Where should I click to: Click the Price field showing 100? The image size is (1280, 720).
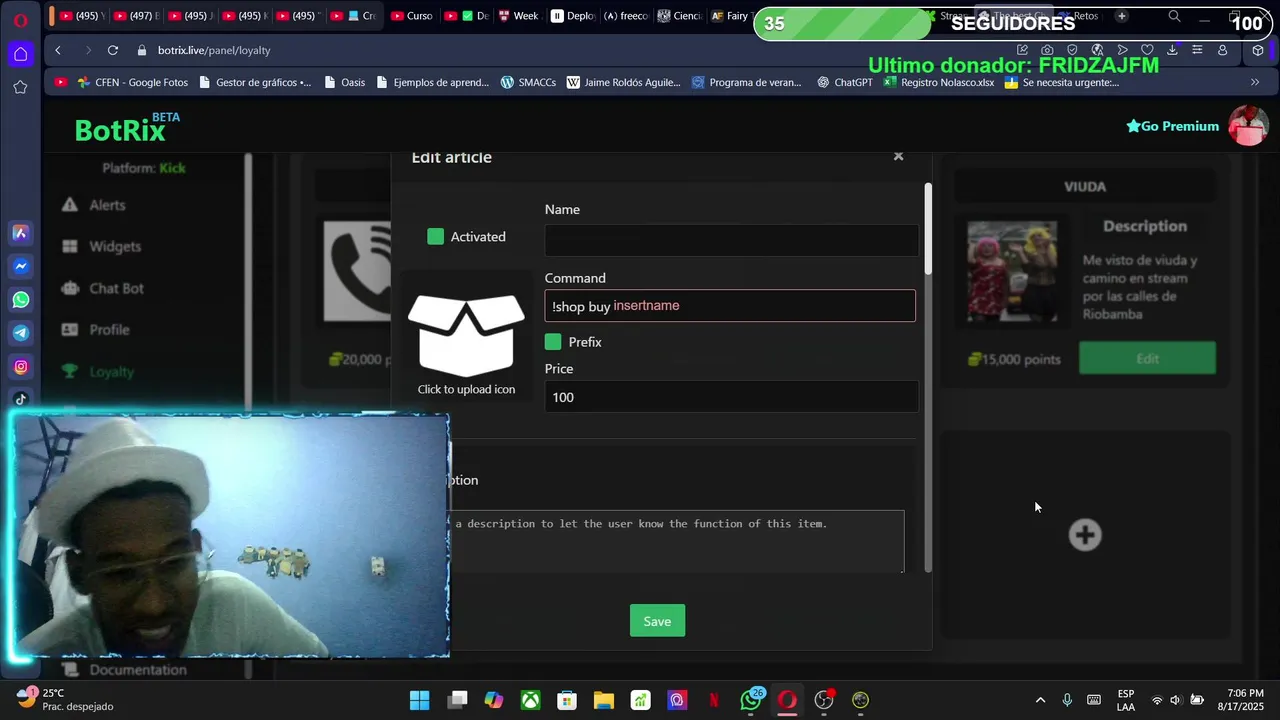(731, 397)
